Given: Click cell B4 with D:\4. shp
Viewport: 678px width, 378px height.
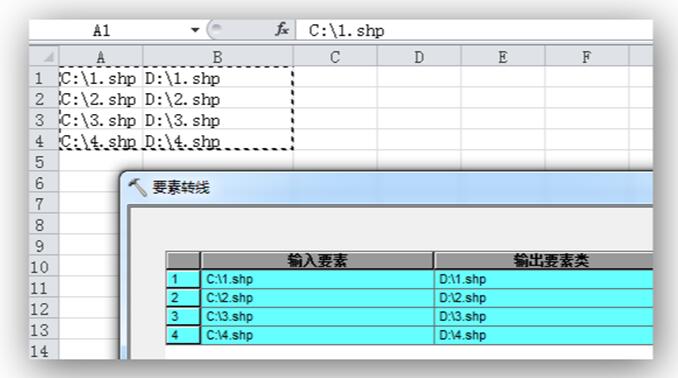Looking at the screenshot, I should [217, 141].
